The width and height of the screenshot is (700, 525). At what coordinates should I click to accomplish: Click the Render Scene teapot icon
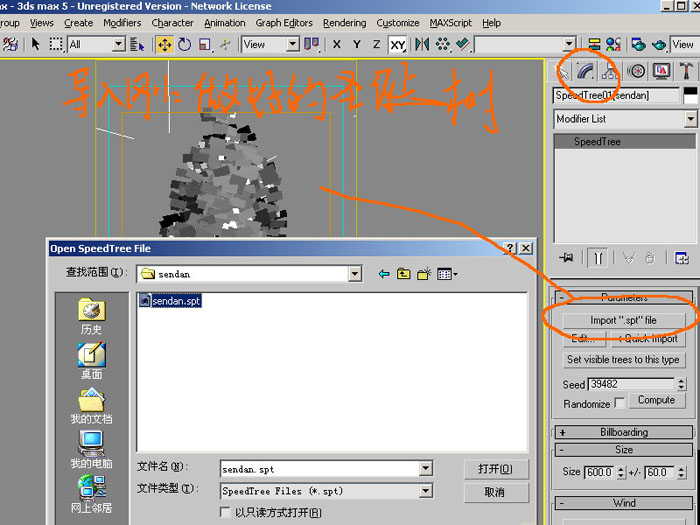click(638, 44)
